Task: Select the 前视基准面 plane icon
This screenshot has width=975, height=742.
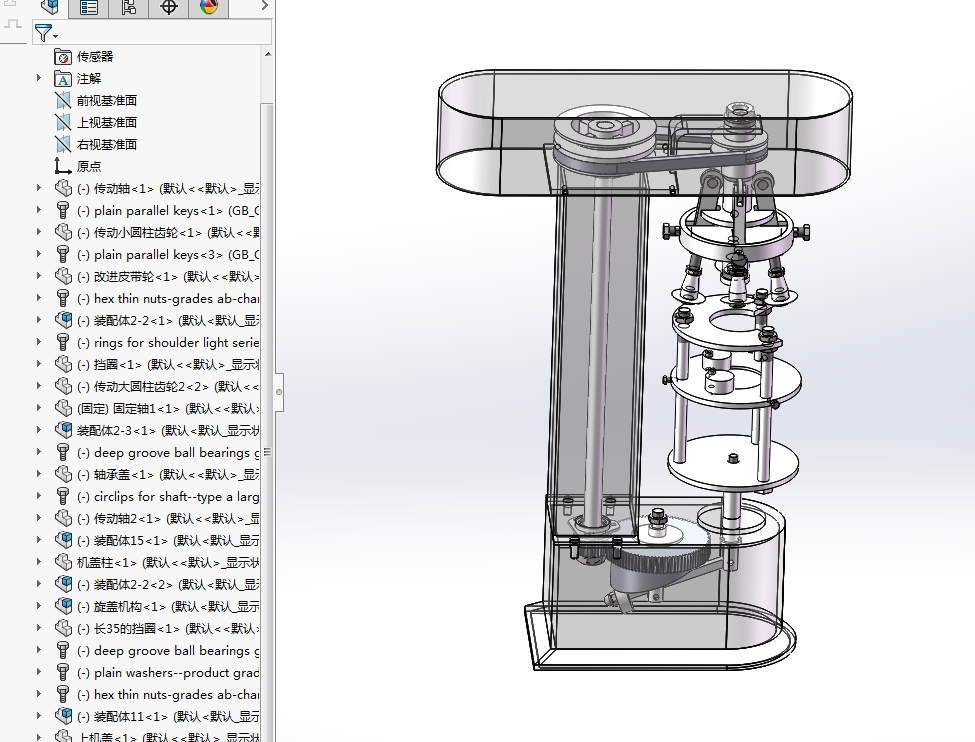Action: point(63,101)
